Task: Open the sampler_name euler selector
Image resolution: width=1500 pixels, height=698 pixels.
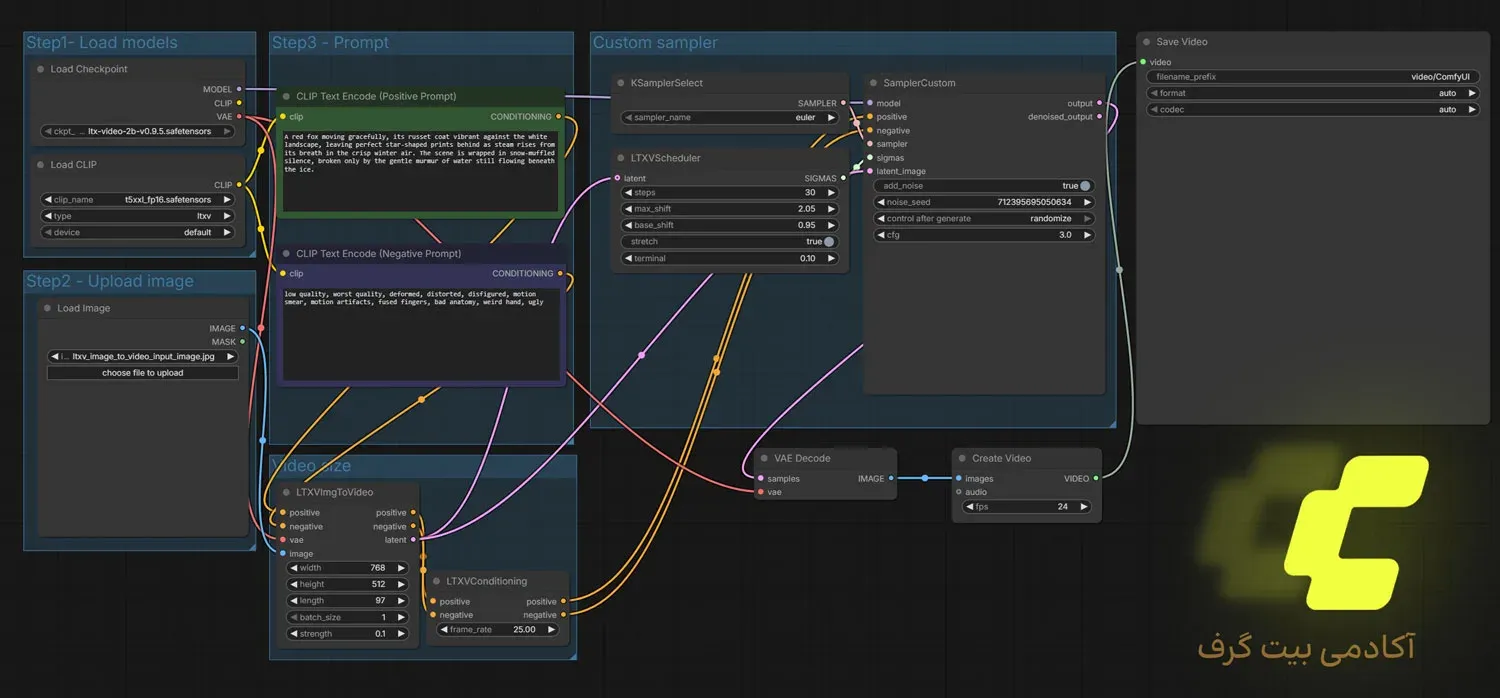Action: [x=730, y=118]
